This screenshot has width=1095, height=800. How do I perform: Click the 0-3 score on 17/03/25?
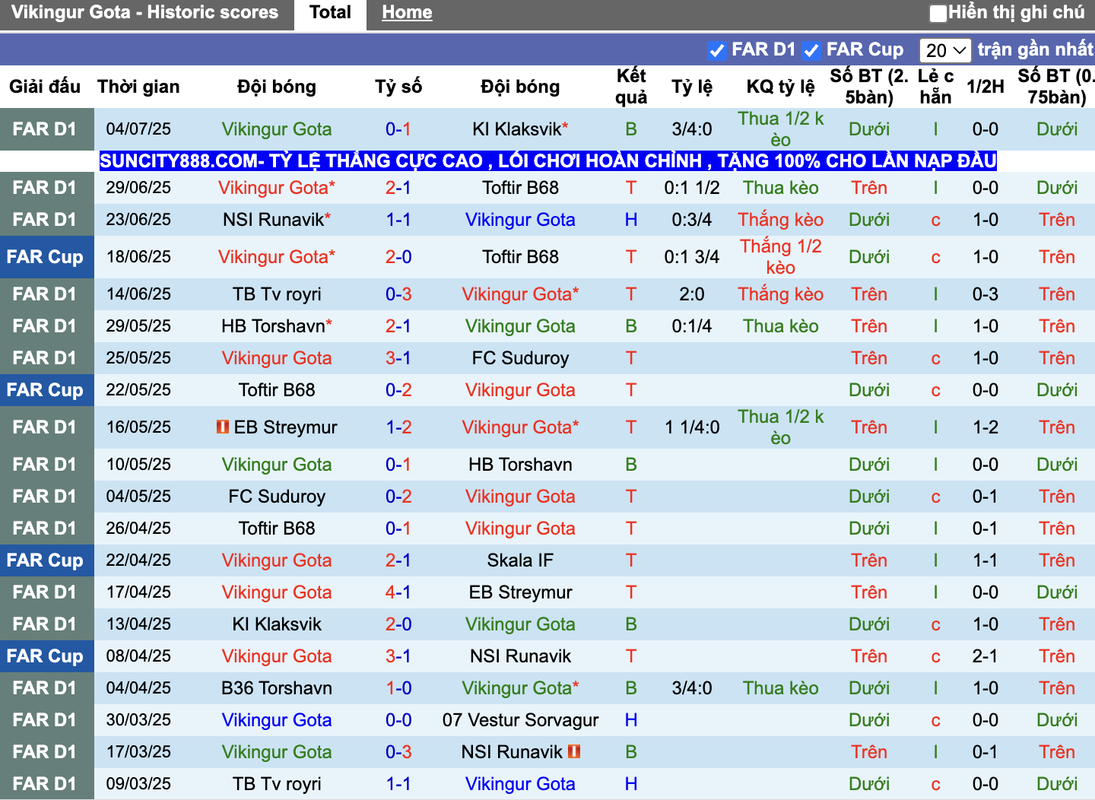pyautogui.click(x=398, y=753)
